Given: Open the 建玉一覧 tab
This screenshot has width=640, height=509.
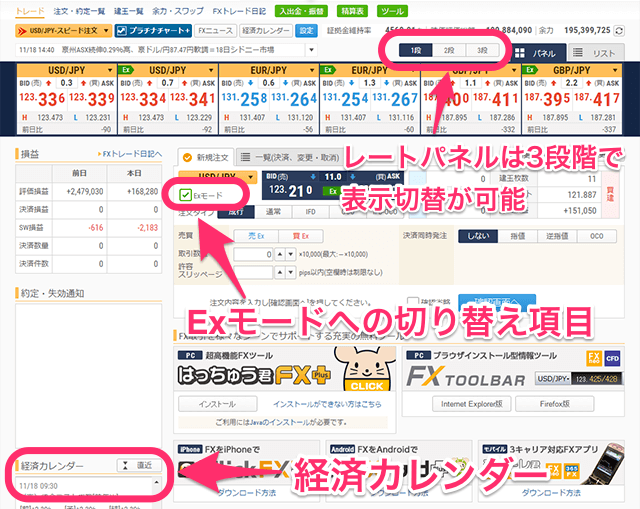Looking at the screenshot, I should (x=129, y=11).
